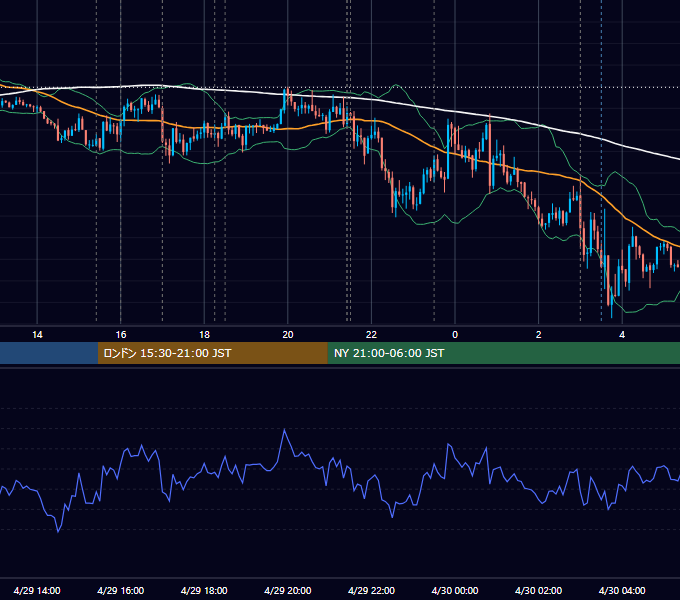Click the hour label 18 on the price chart axis
680x600 pixels.
tap(204, 335)
